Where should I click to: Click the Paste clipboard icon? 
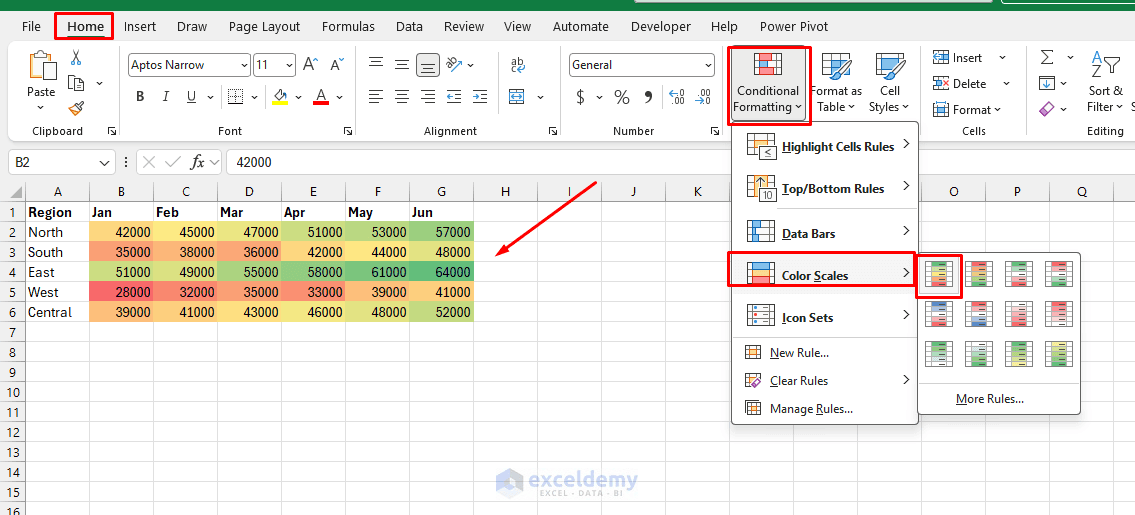(41, 66)
